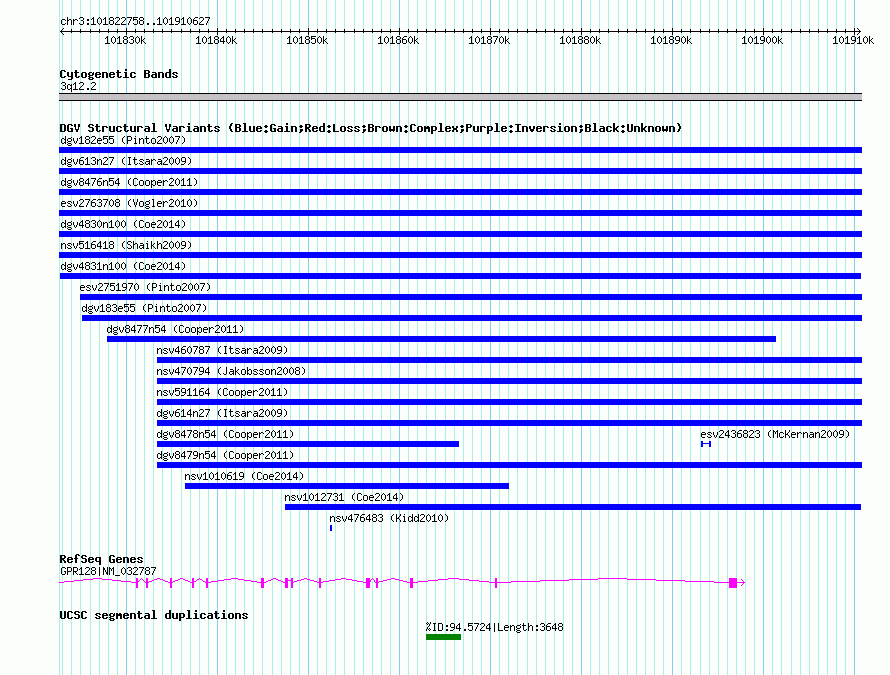Select nsv470794 (Jakobsson2008) variant label
Screen dimensions: 890x675
click(x=232, y=371)
